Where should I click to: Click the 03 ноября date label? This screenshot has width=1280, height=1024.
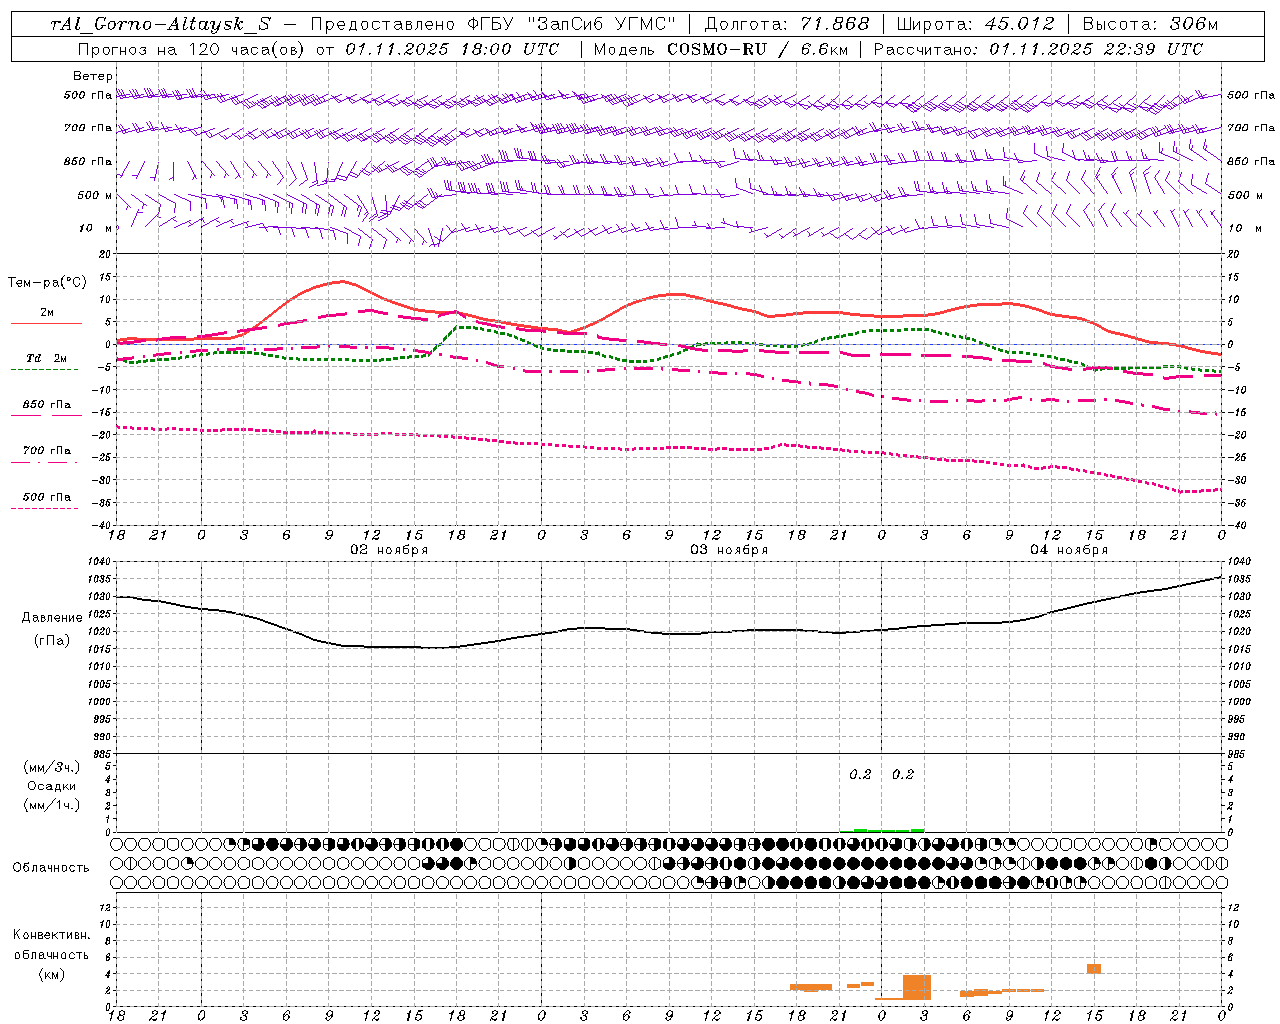729,549
